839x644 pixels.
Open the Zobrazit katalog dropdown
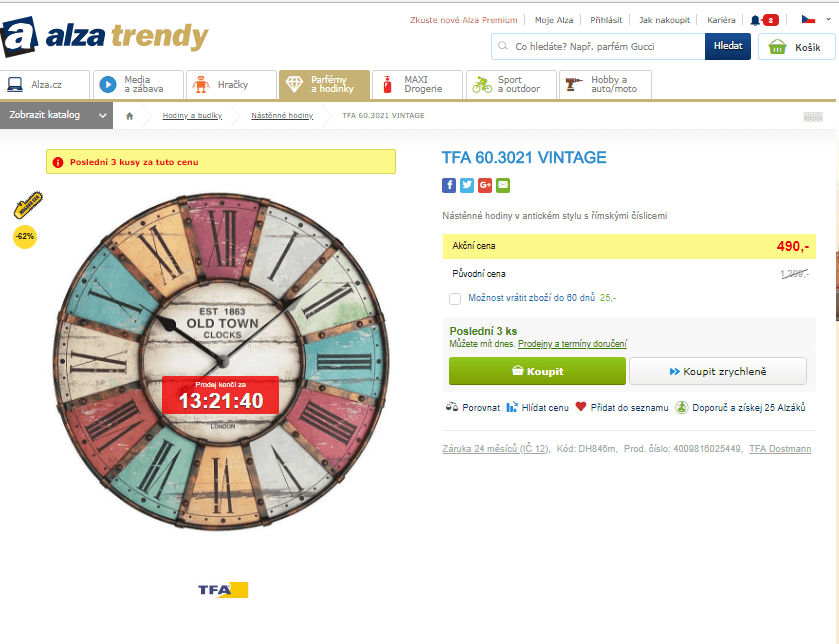[x=55, y=115]
